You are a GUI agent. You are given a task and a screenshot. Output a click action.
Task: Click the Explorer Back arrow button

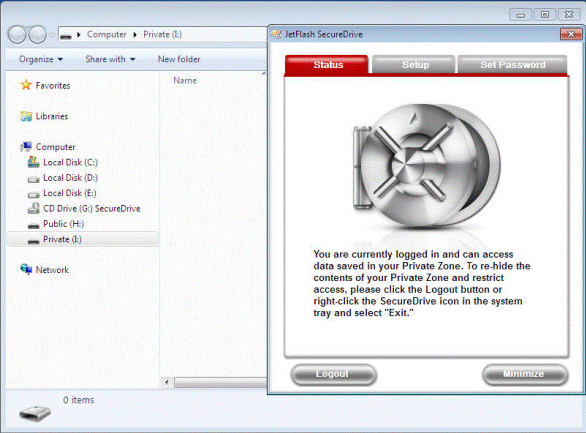(x=17, y=35)
